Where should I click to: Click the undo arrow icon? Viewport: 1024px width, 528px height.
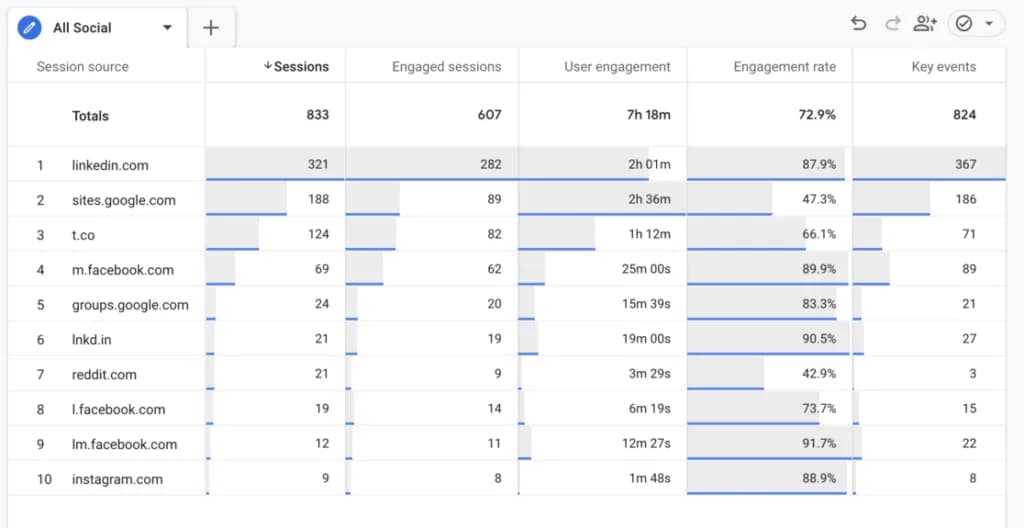click(858, 24)
